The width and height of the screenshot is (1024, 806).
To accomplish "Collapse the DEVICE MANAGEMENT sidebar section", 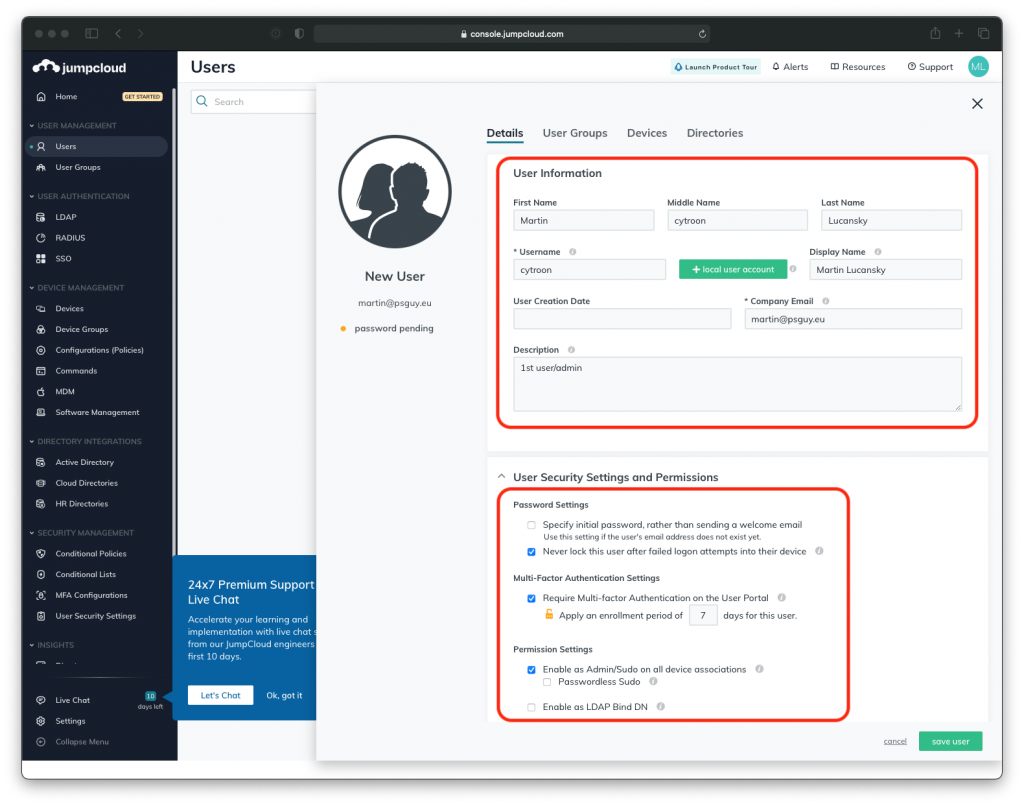I will 32,287.
